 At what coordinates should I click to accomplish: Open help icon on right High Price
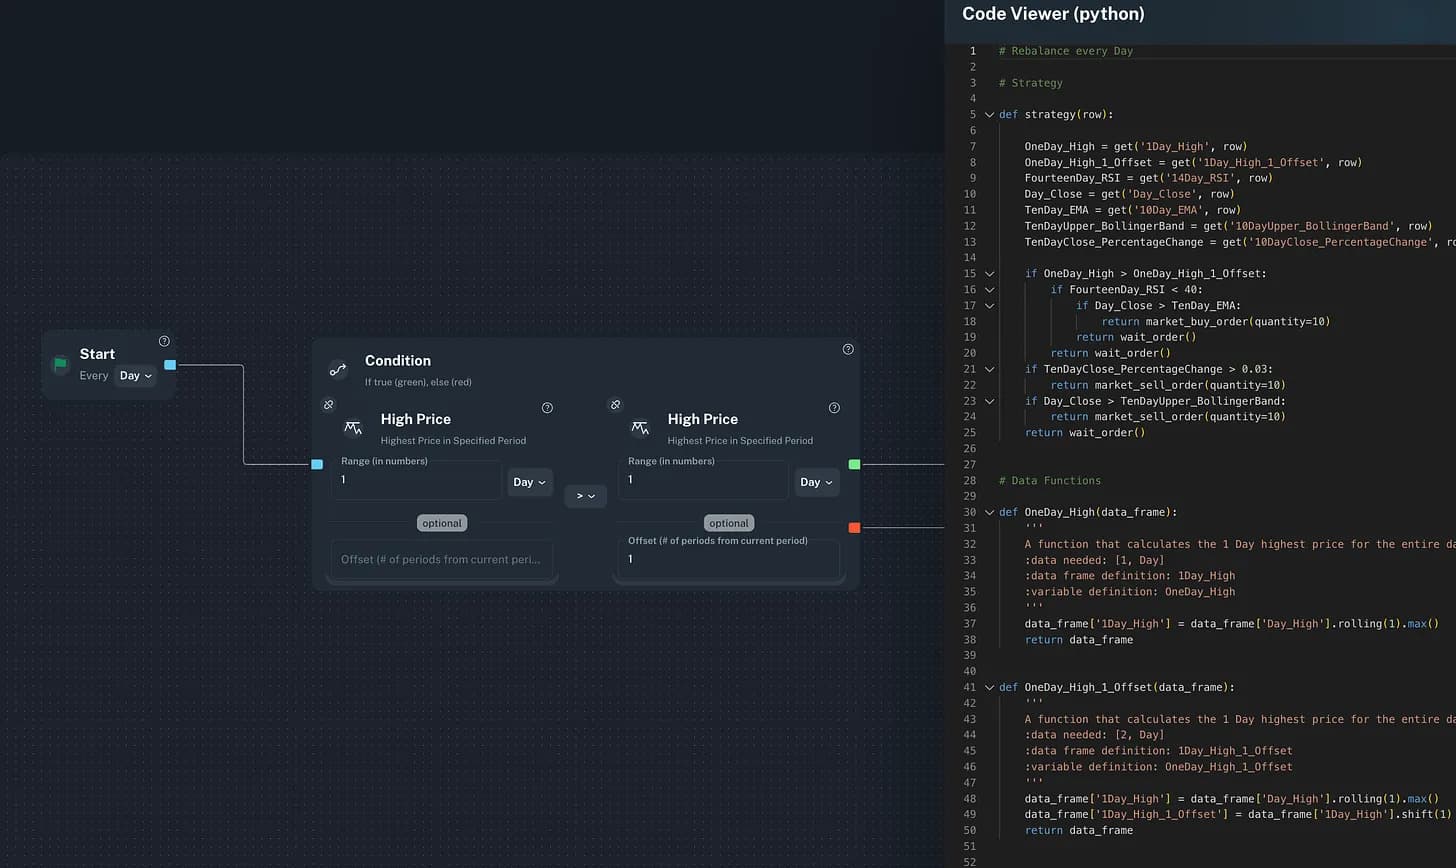click(834, 408)
